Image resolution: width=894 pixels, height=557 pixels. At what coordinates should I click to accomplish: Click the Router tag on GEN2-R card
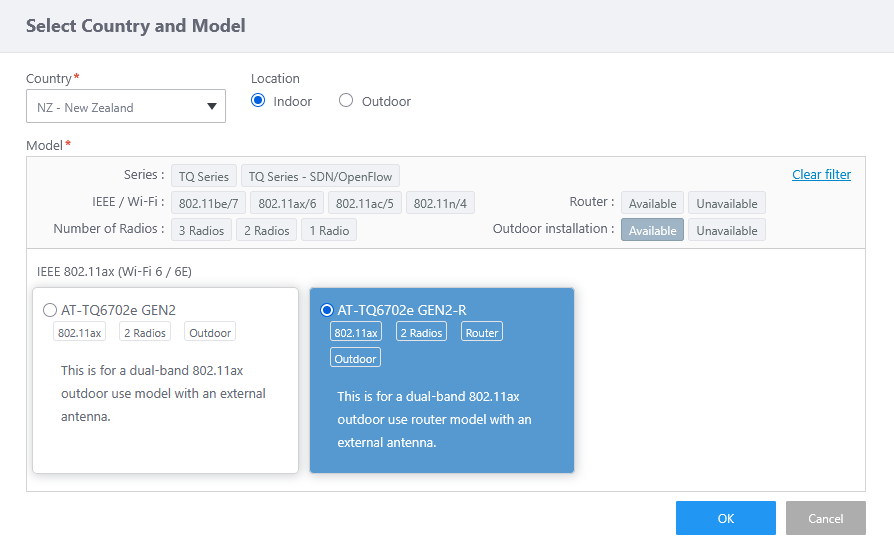point(482,332)
